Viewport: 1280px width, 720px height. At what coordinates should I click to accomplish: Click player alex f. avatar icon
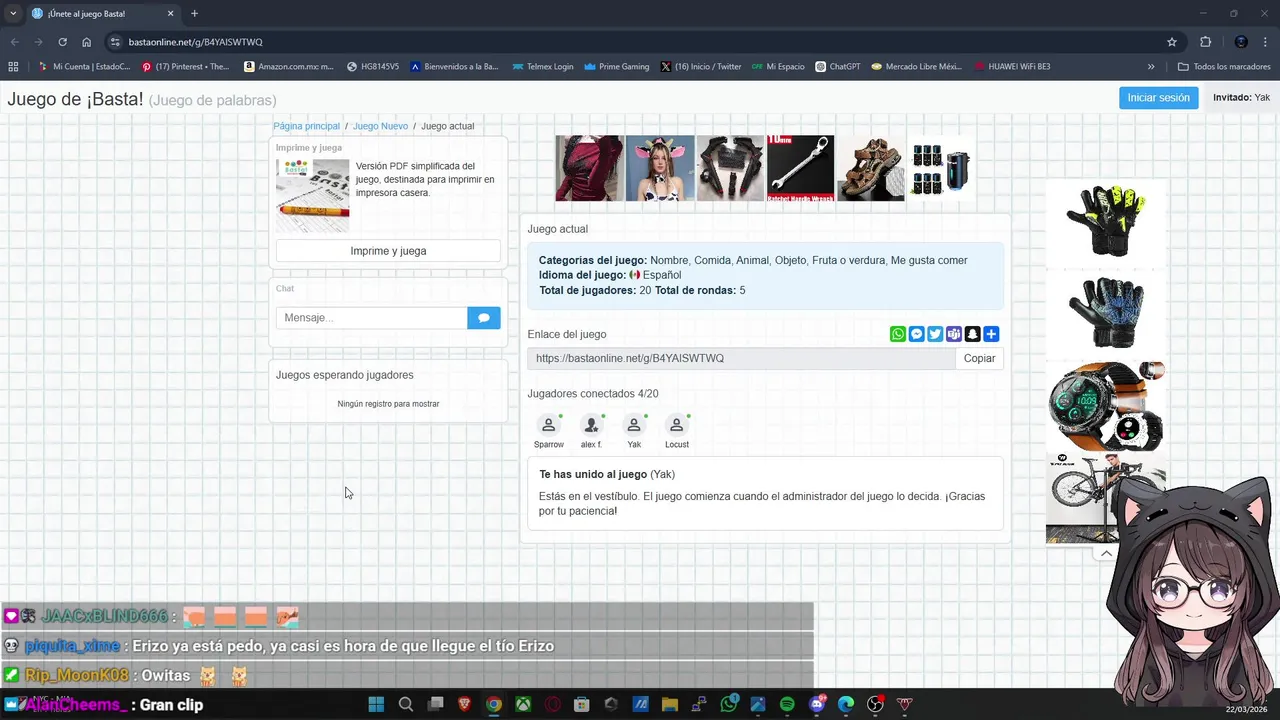[x=591, y=425]
